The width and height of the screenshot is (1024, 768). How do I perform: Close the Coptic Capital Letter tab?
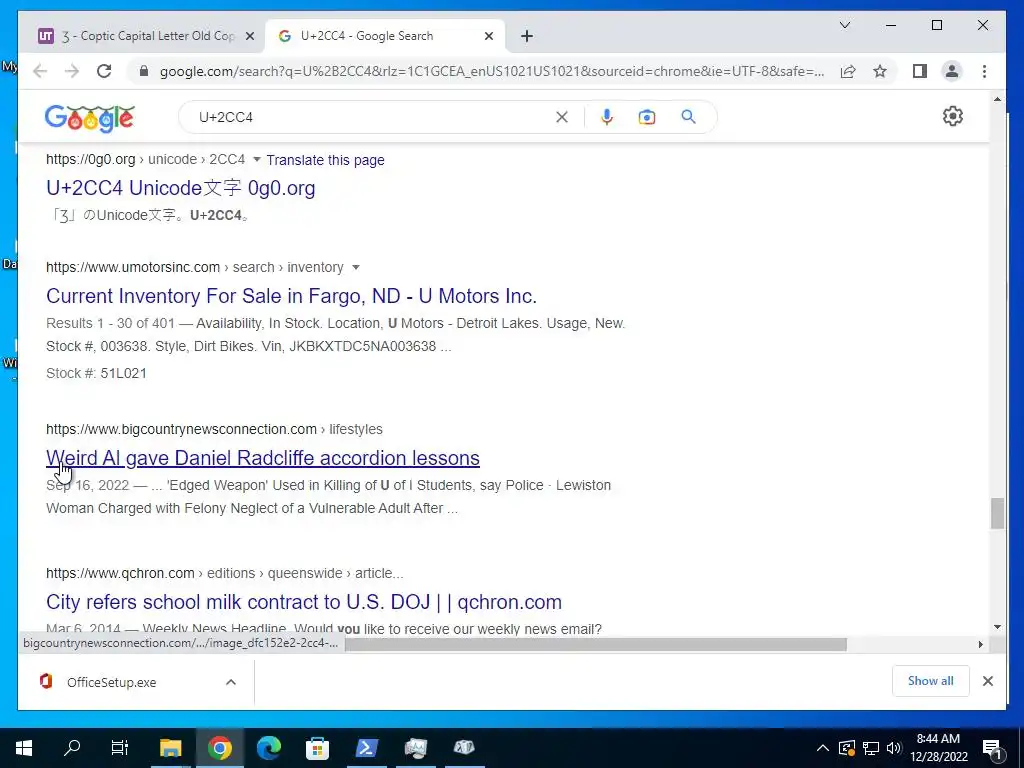point(249,37)
